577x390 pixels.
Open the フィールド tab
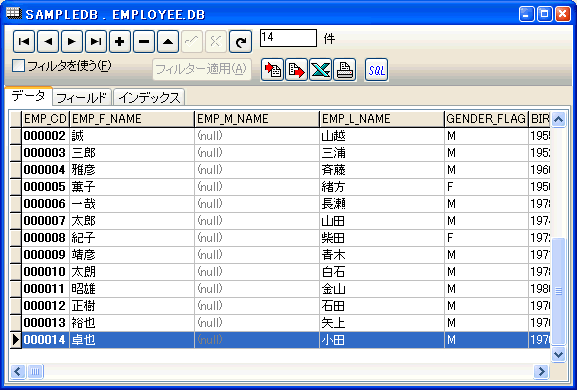82,98
